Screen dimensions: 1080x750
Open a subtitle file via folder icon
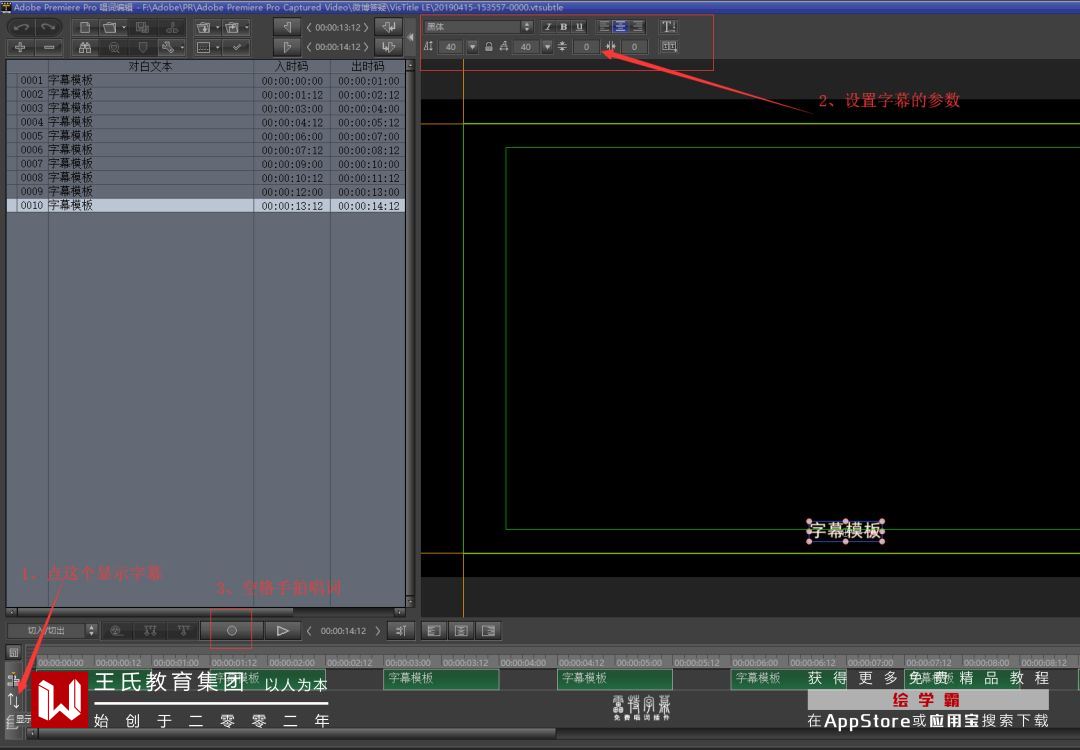pos(109,28)
